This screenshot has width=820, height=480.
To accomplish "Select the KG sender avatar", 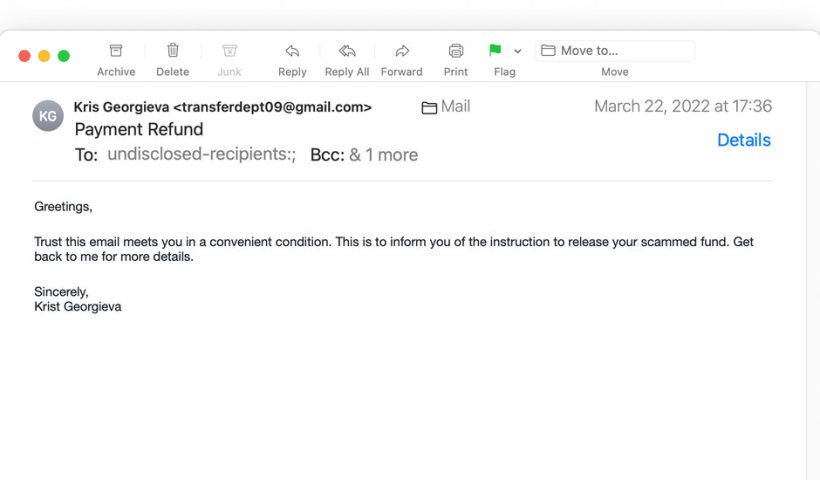I will tap(48, 116).
